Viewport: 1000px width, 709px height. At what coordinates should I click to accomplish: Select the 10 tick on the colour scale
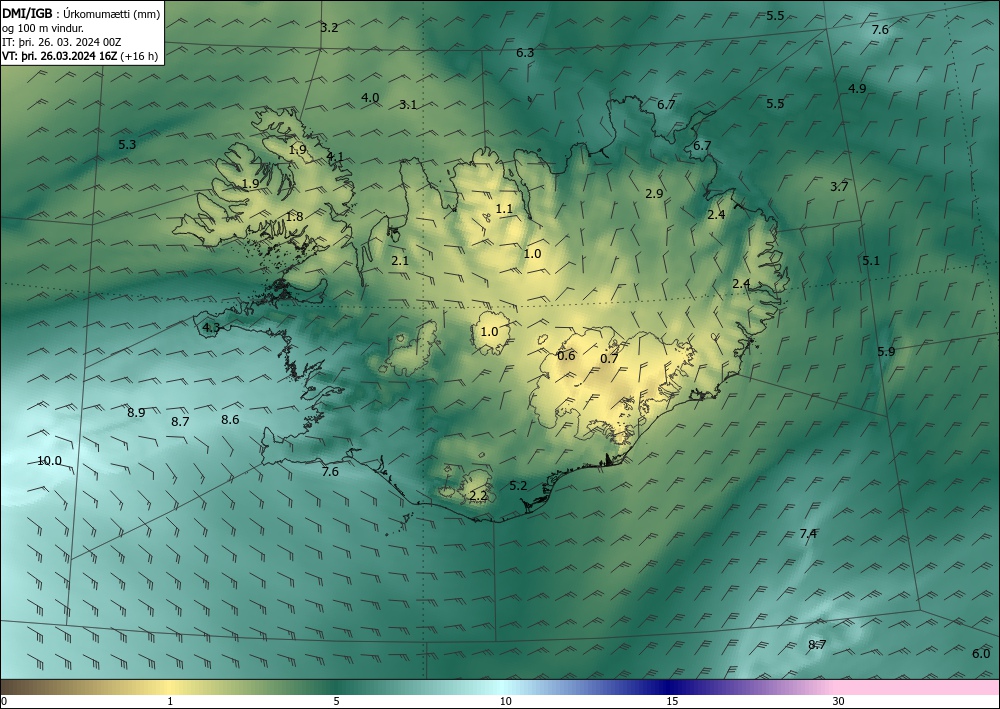coord(505,701)
